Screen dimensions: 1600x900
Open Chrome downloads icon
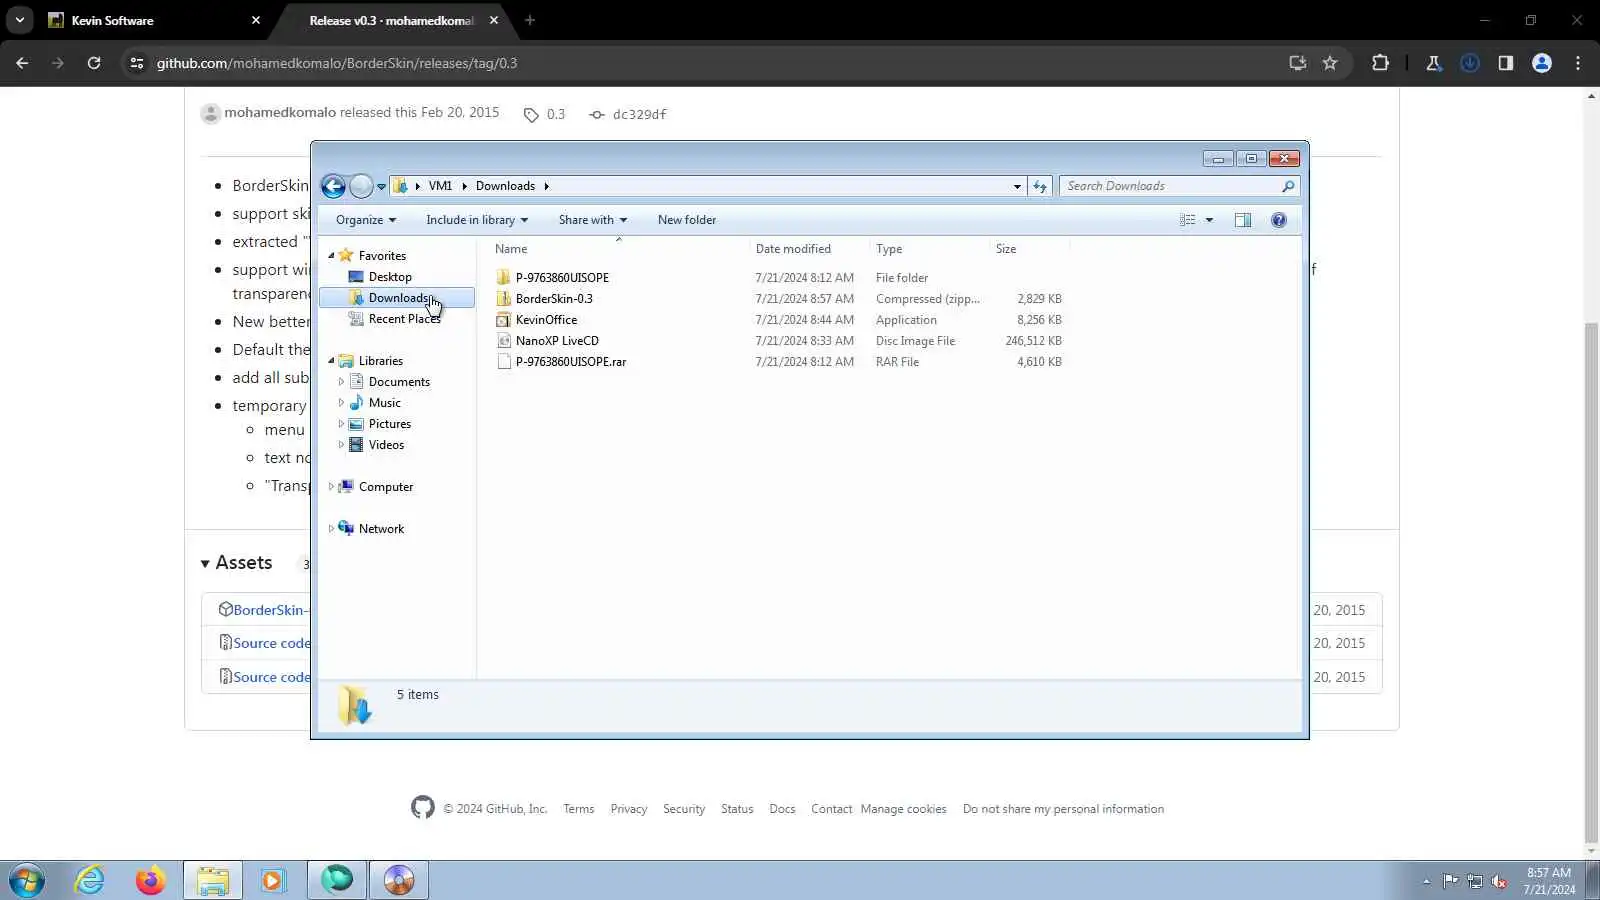tap(1470, 63)
